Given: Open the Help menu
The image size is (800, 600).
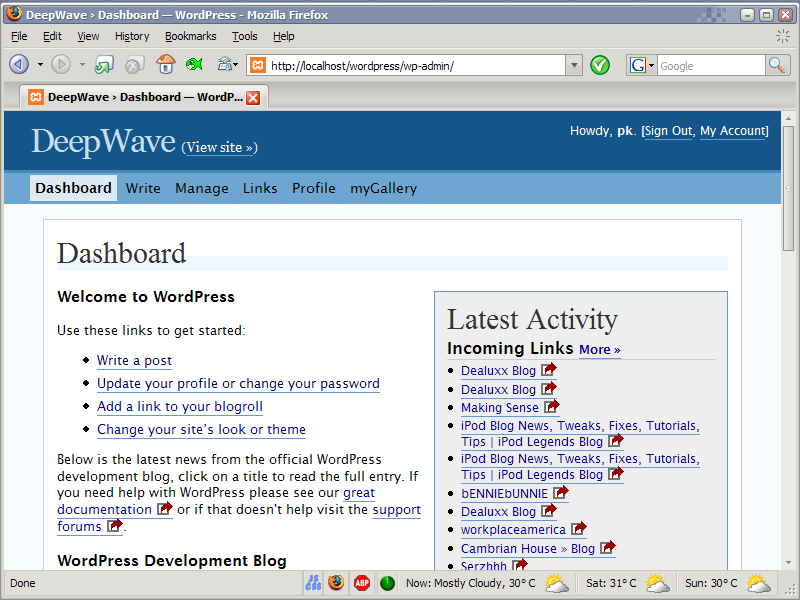Looking at the screenshot, I should [284, 36].
